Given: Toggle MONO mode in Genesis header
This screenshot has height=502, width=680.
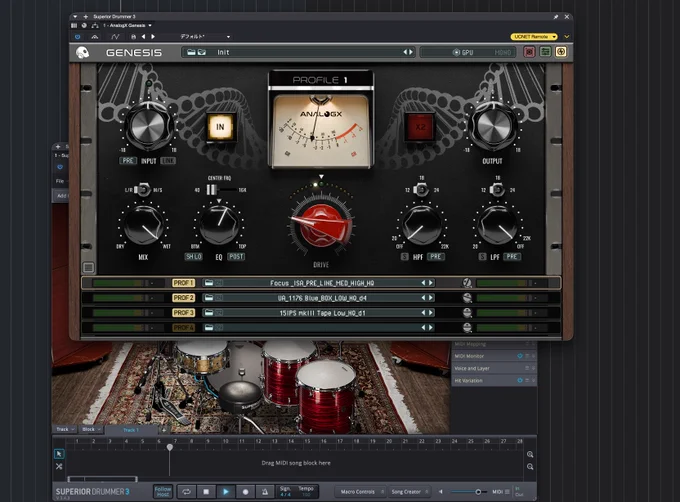Looking at the screenshot, I should tap(503, 52).
